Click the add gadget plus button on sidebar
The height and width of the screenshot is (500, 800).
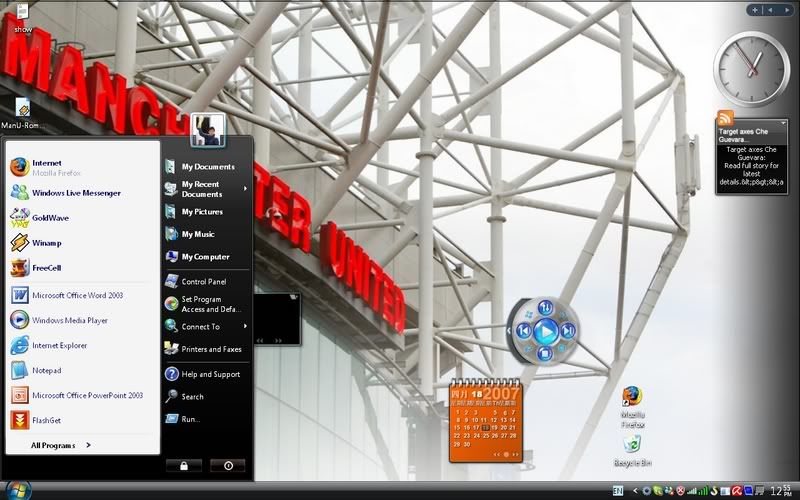pos(753,10)
